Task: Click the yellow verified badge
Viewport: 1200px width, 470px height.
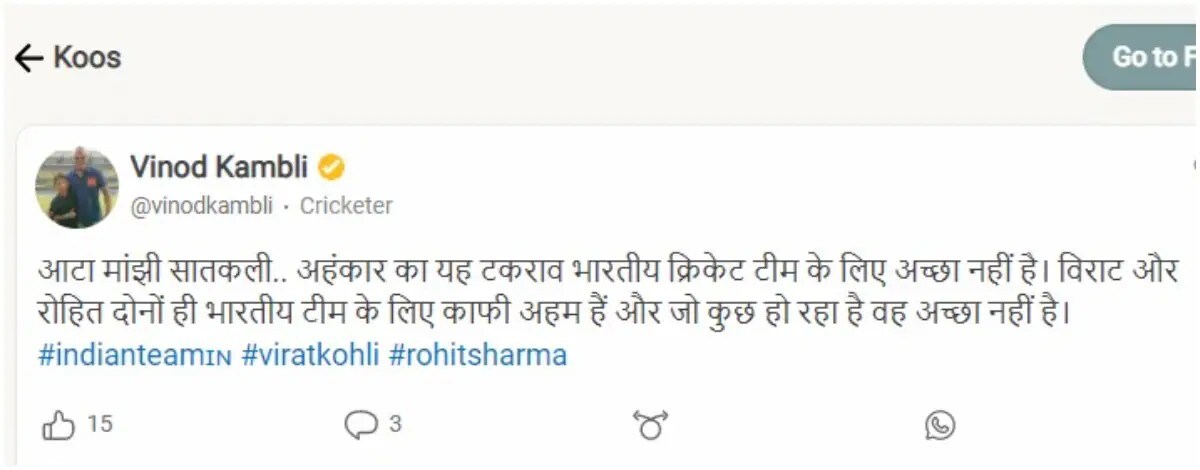Action: [332, 167]
